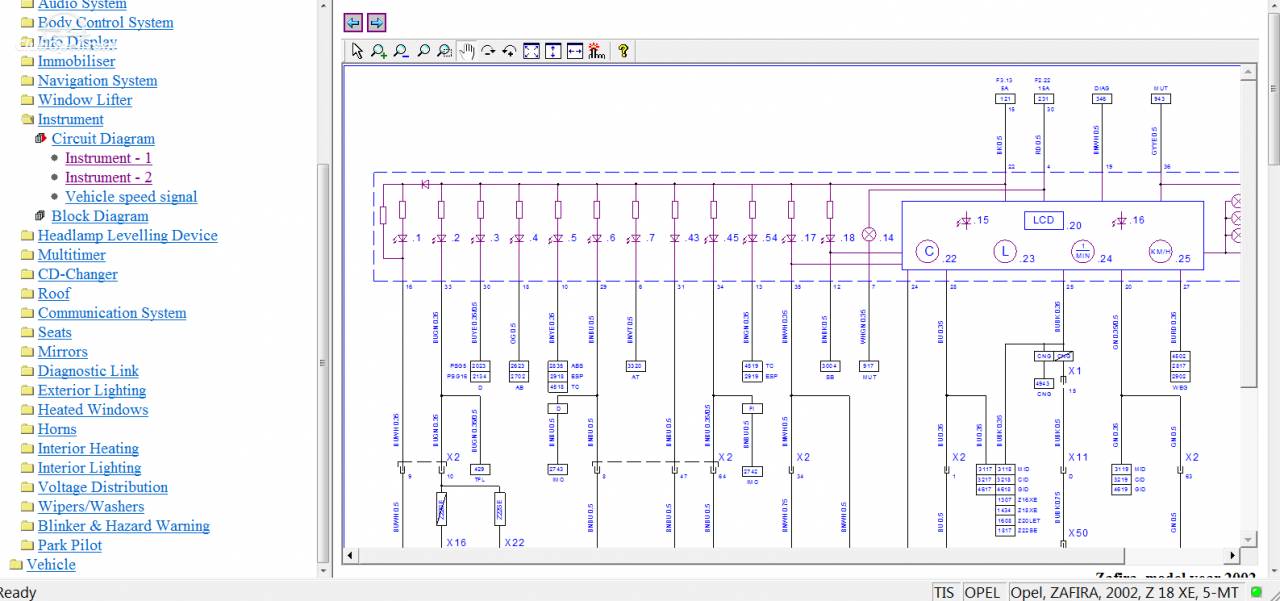Screen dimensions: 1280x601
Task: Click the TIS panel in status bar
Action: (944, 592)
